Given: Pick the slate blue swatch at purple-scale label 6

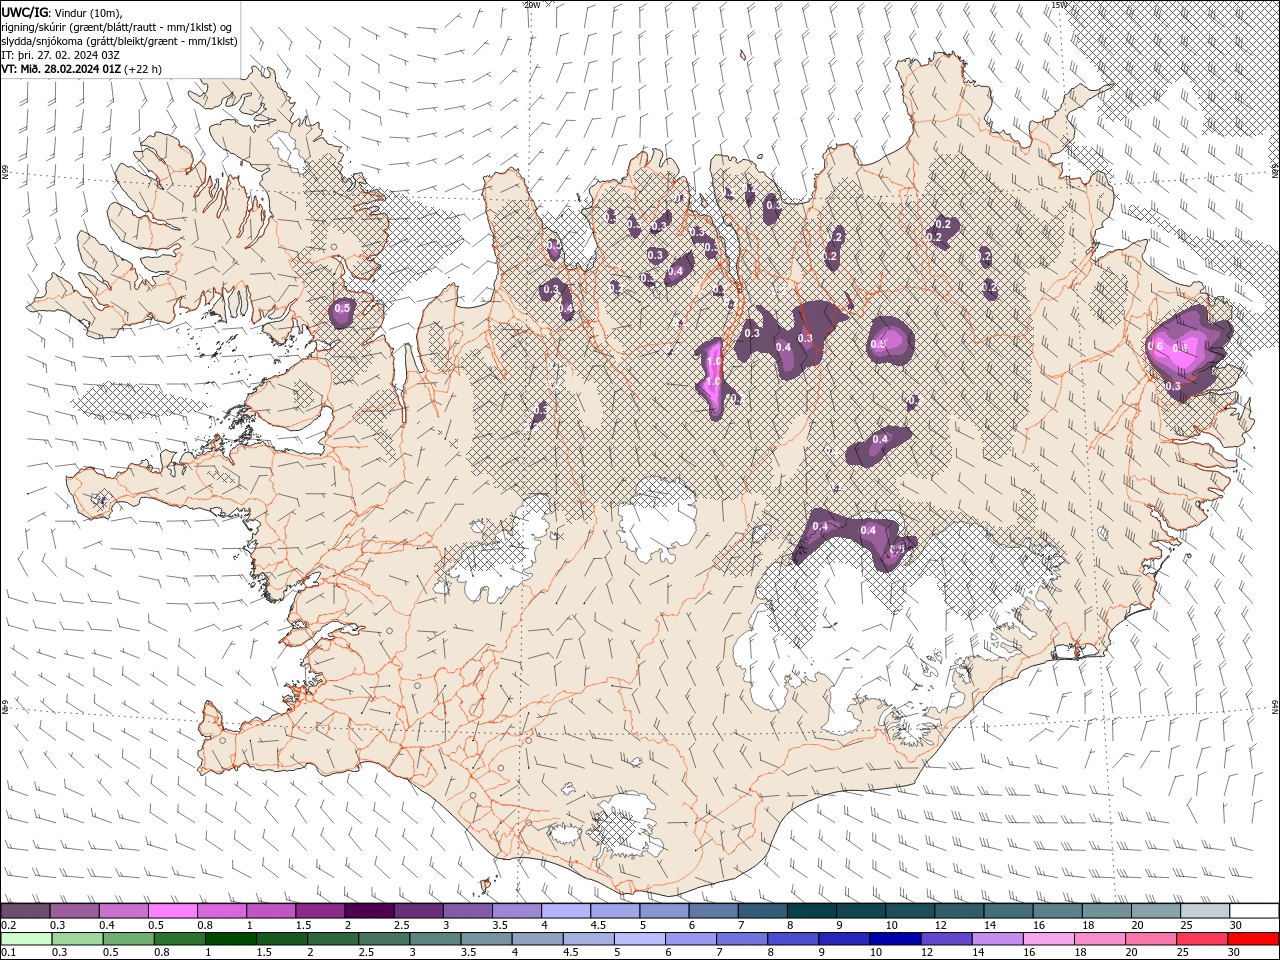Looking at the screenshot, I should coord(713,911).
